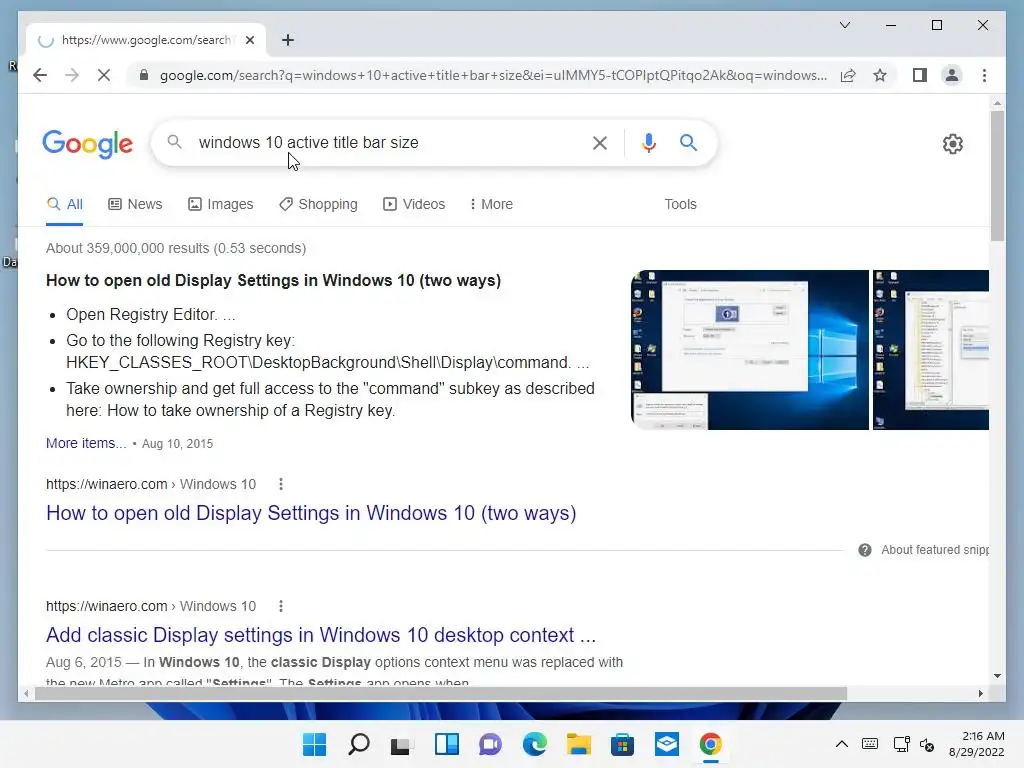Open Widgets from the taskbar
The height and width of the screenshot is (768, 1024).
(x=447, y=744)
